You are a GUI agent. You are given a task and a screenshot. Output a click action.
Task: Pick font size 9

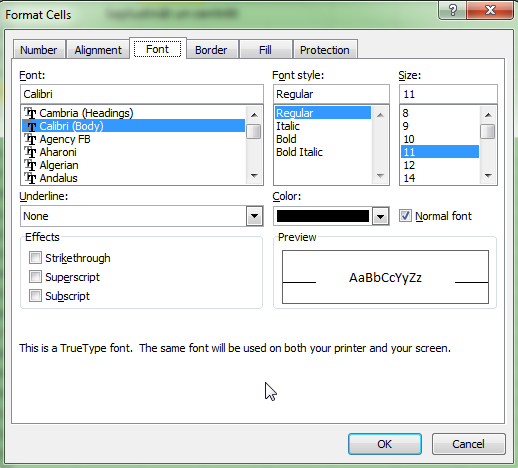click(x=440, y=126)
